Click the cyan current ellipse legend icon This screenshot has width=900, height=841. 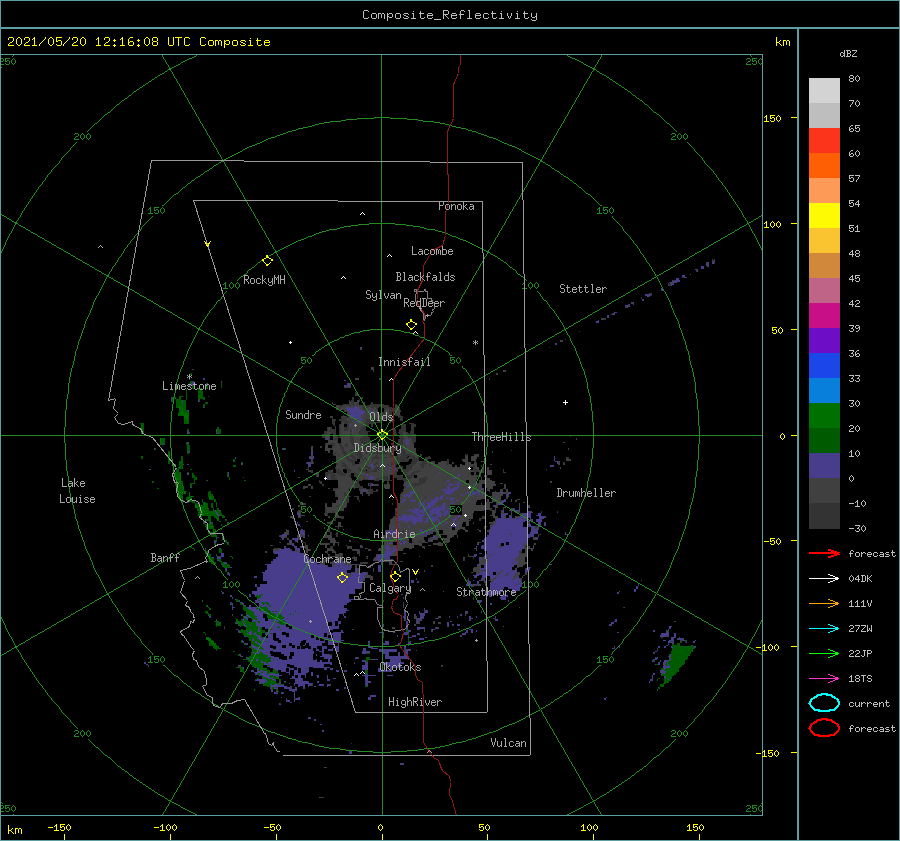point(824,703)
